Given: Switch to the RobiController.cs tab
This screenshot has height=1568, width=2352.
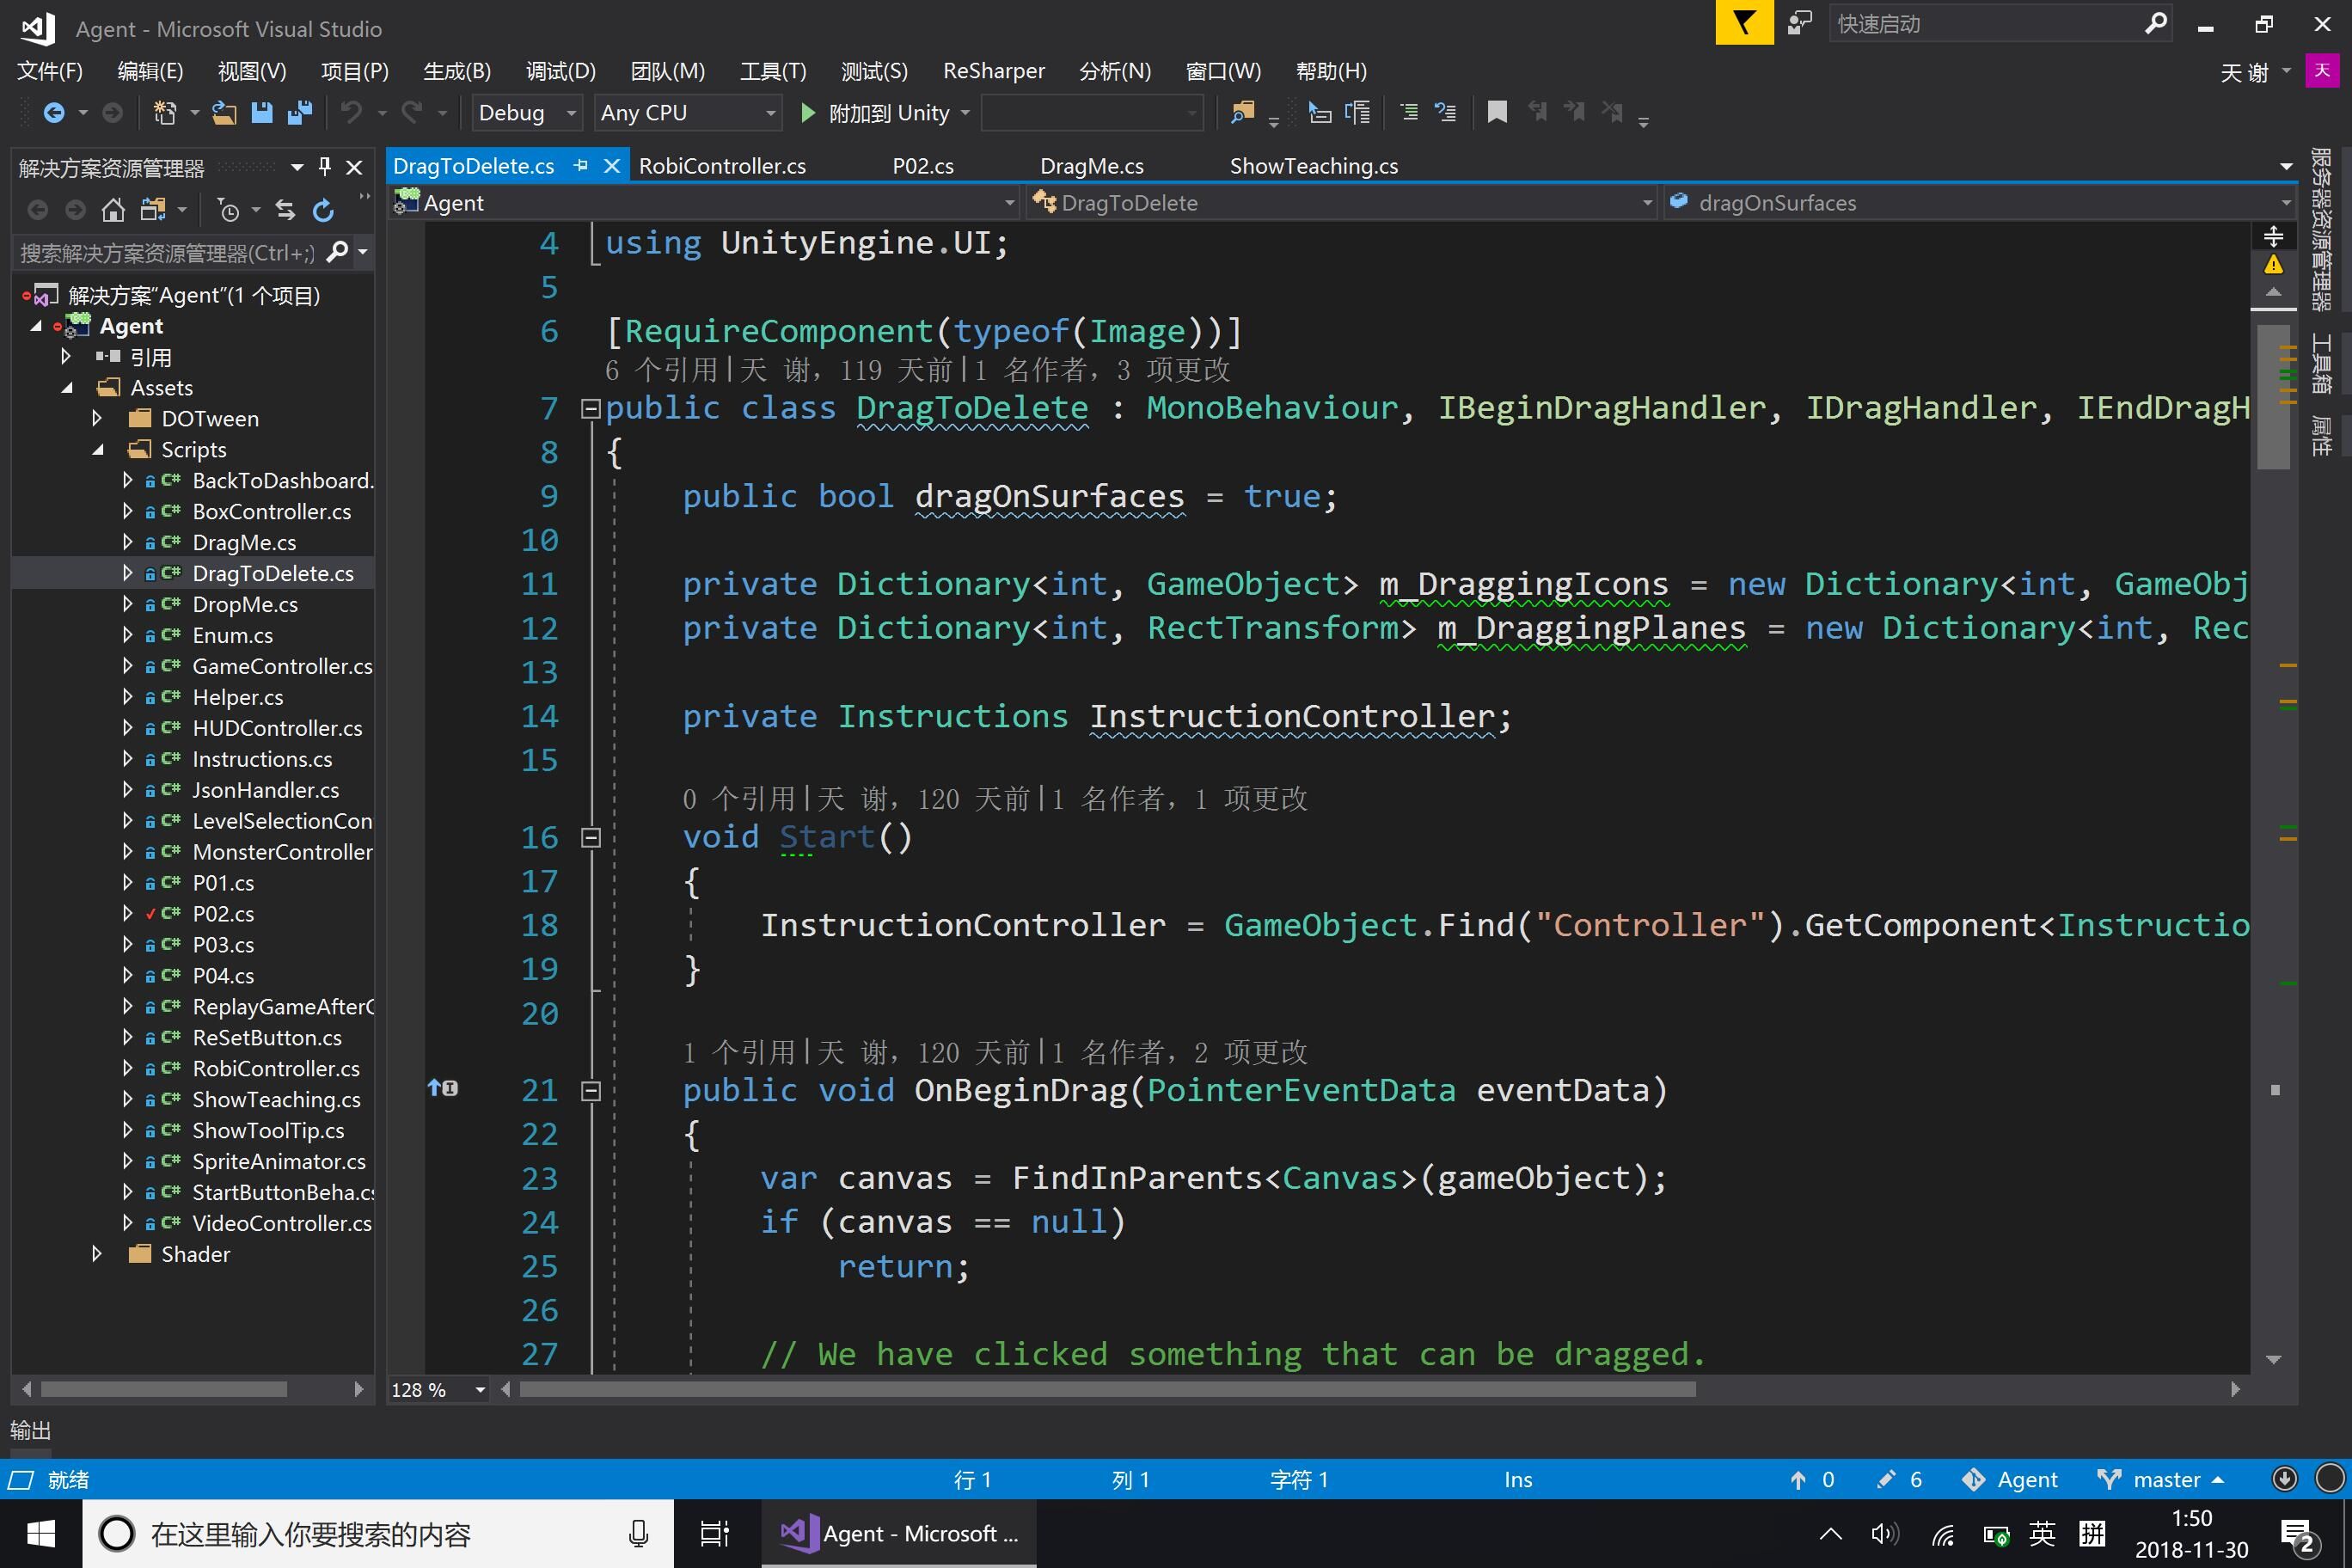Looking at the screenshot, I should coord(722,166).
